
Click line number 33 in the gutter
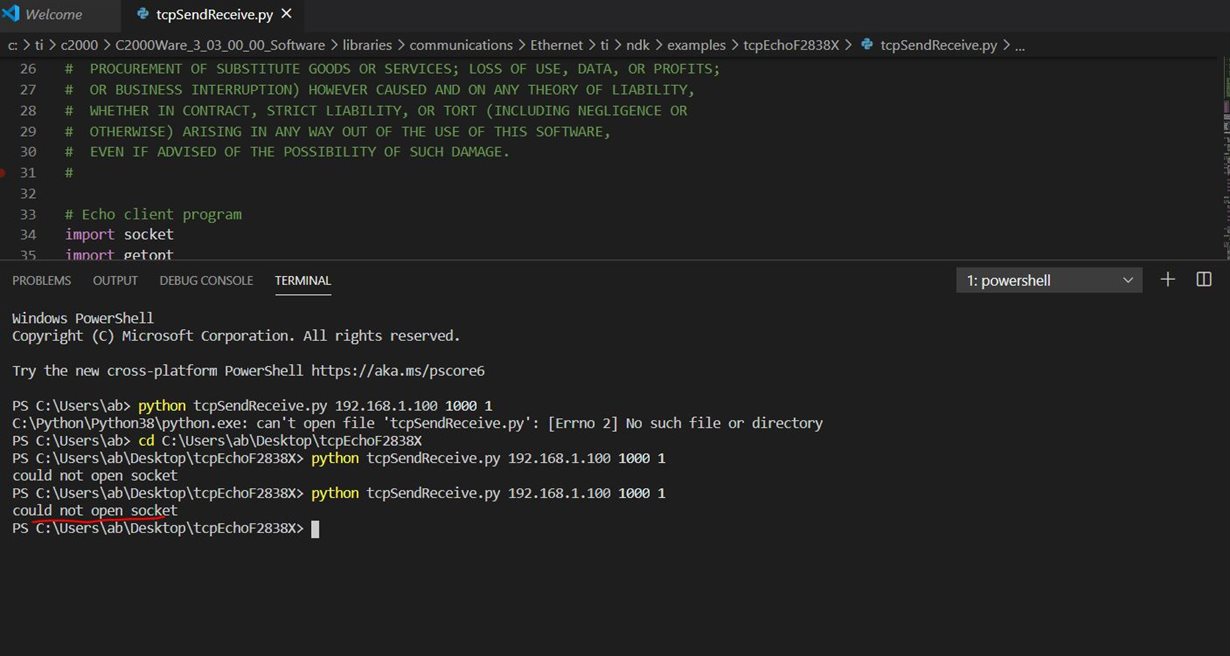[x=28, y=214]
